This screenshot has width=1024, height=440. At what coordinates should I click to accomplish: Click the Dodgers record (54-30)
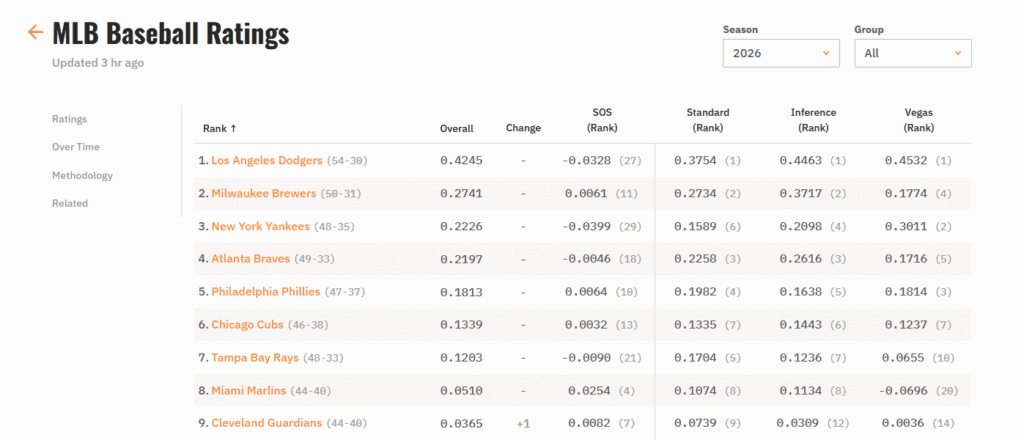(x=348, y=161)
